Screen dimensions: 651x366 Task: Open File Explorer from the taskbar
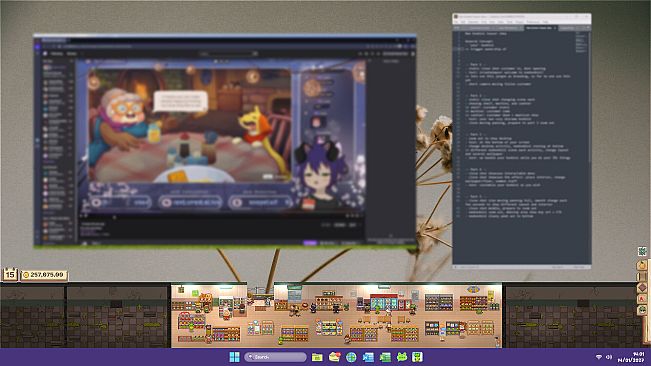coord(317,357)
